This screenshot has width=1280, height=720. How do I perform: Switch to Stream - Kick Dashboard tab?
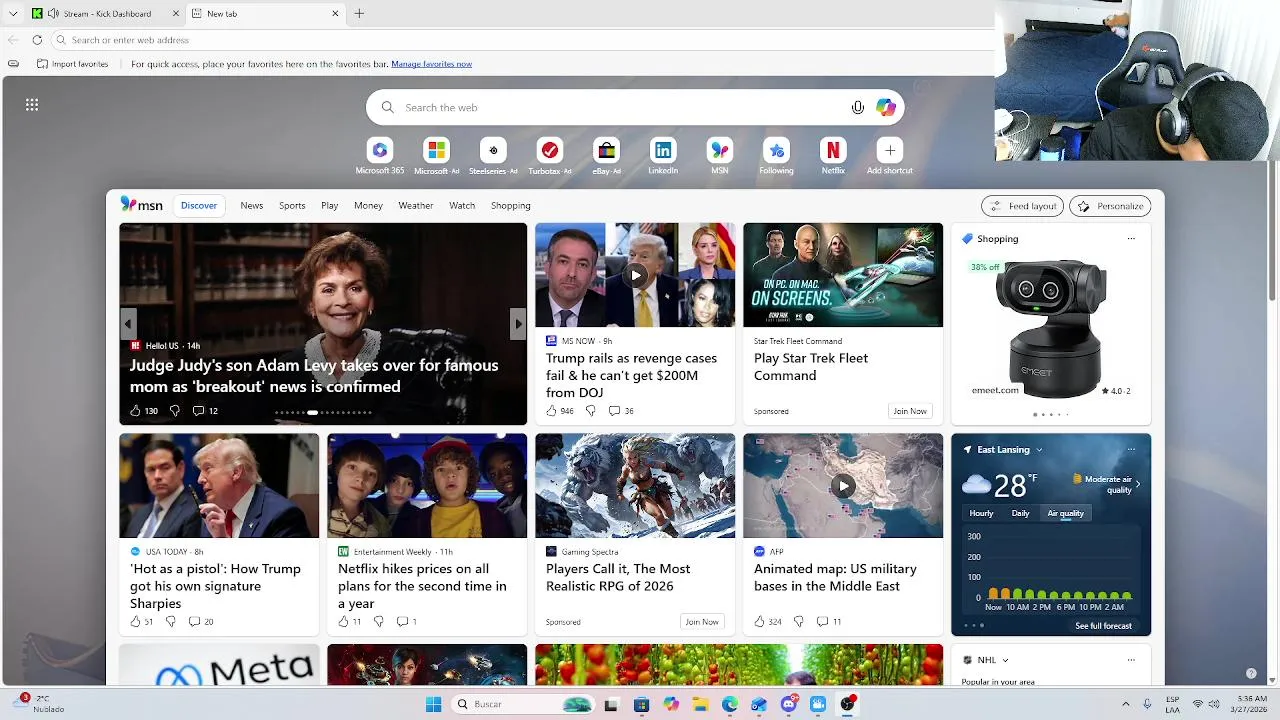click(107, 14)
